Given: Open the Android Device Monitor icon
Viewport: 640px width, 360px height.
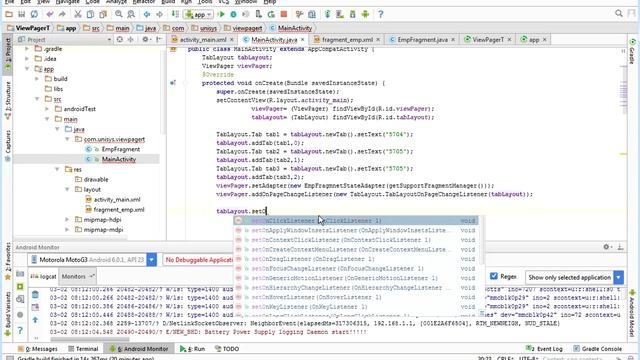Looking at the screenshot, I should (365, 14).
